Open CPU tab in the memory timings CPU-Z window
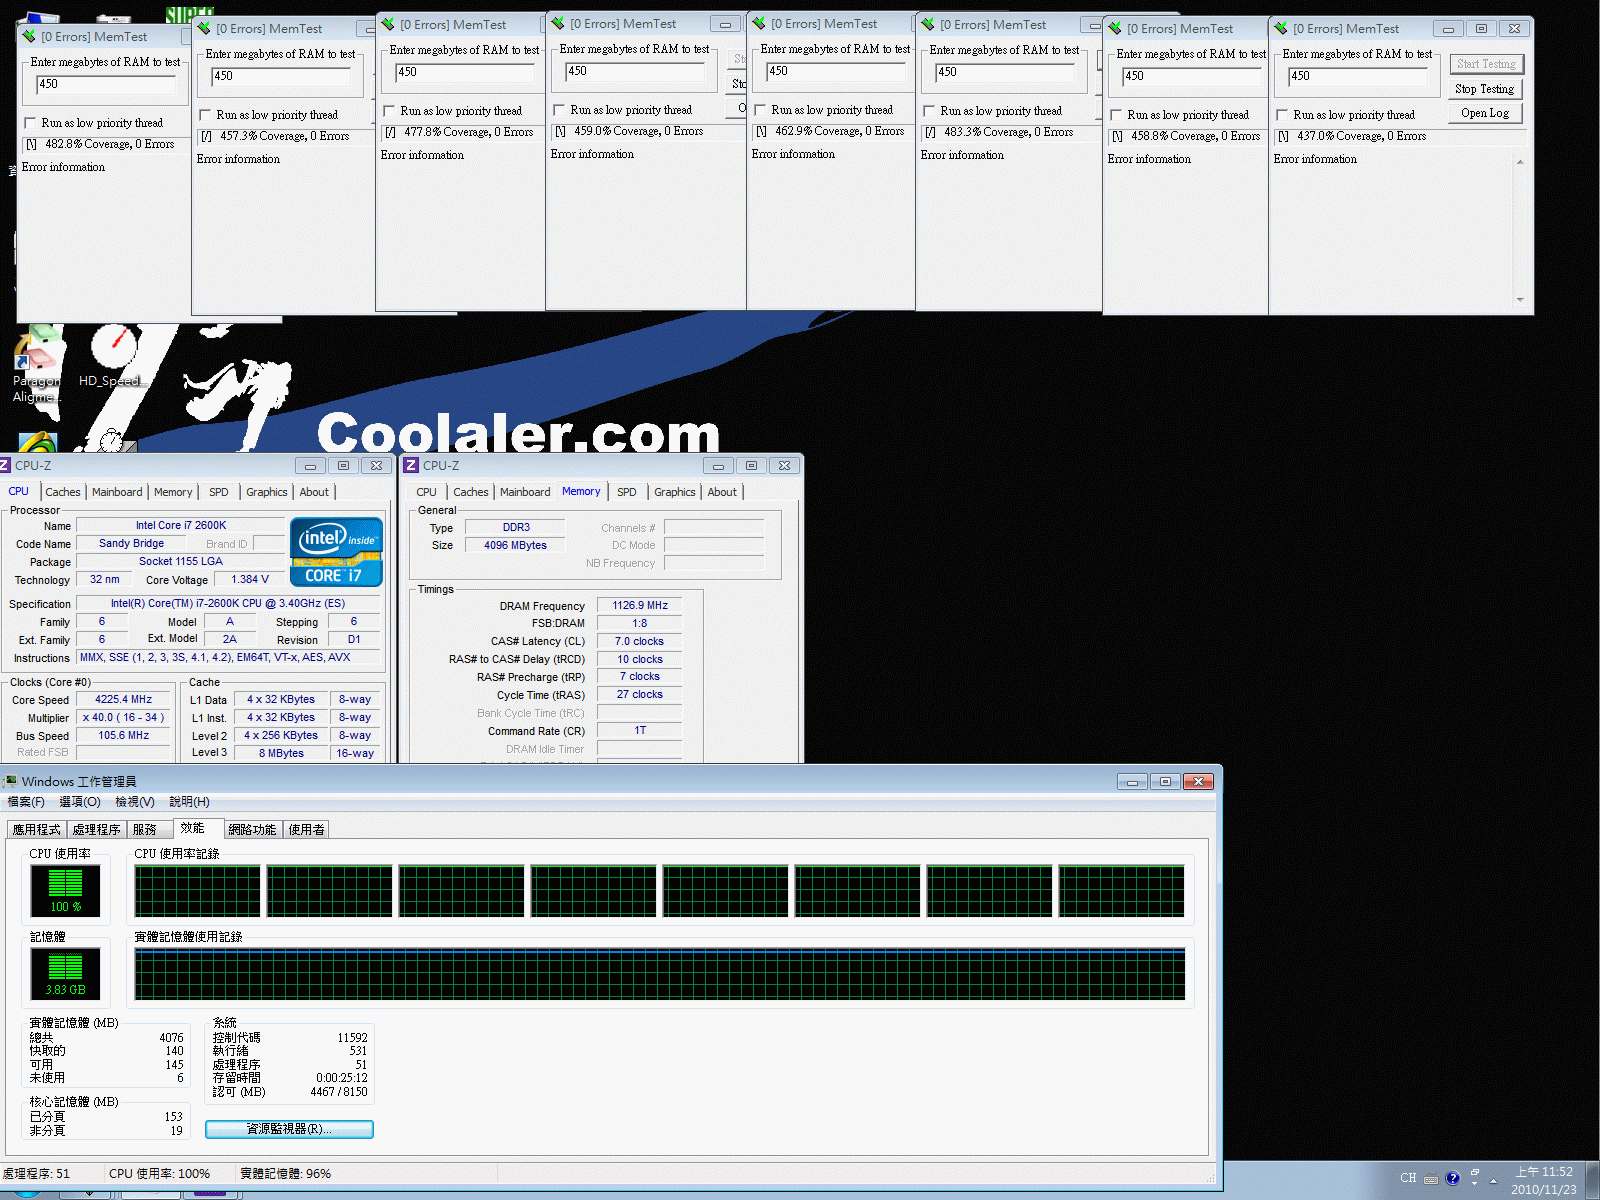 (427, 492)
